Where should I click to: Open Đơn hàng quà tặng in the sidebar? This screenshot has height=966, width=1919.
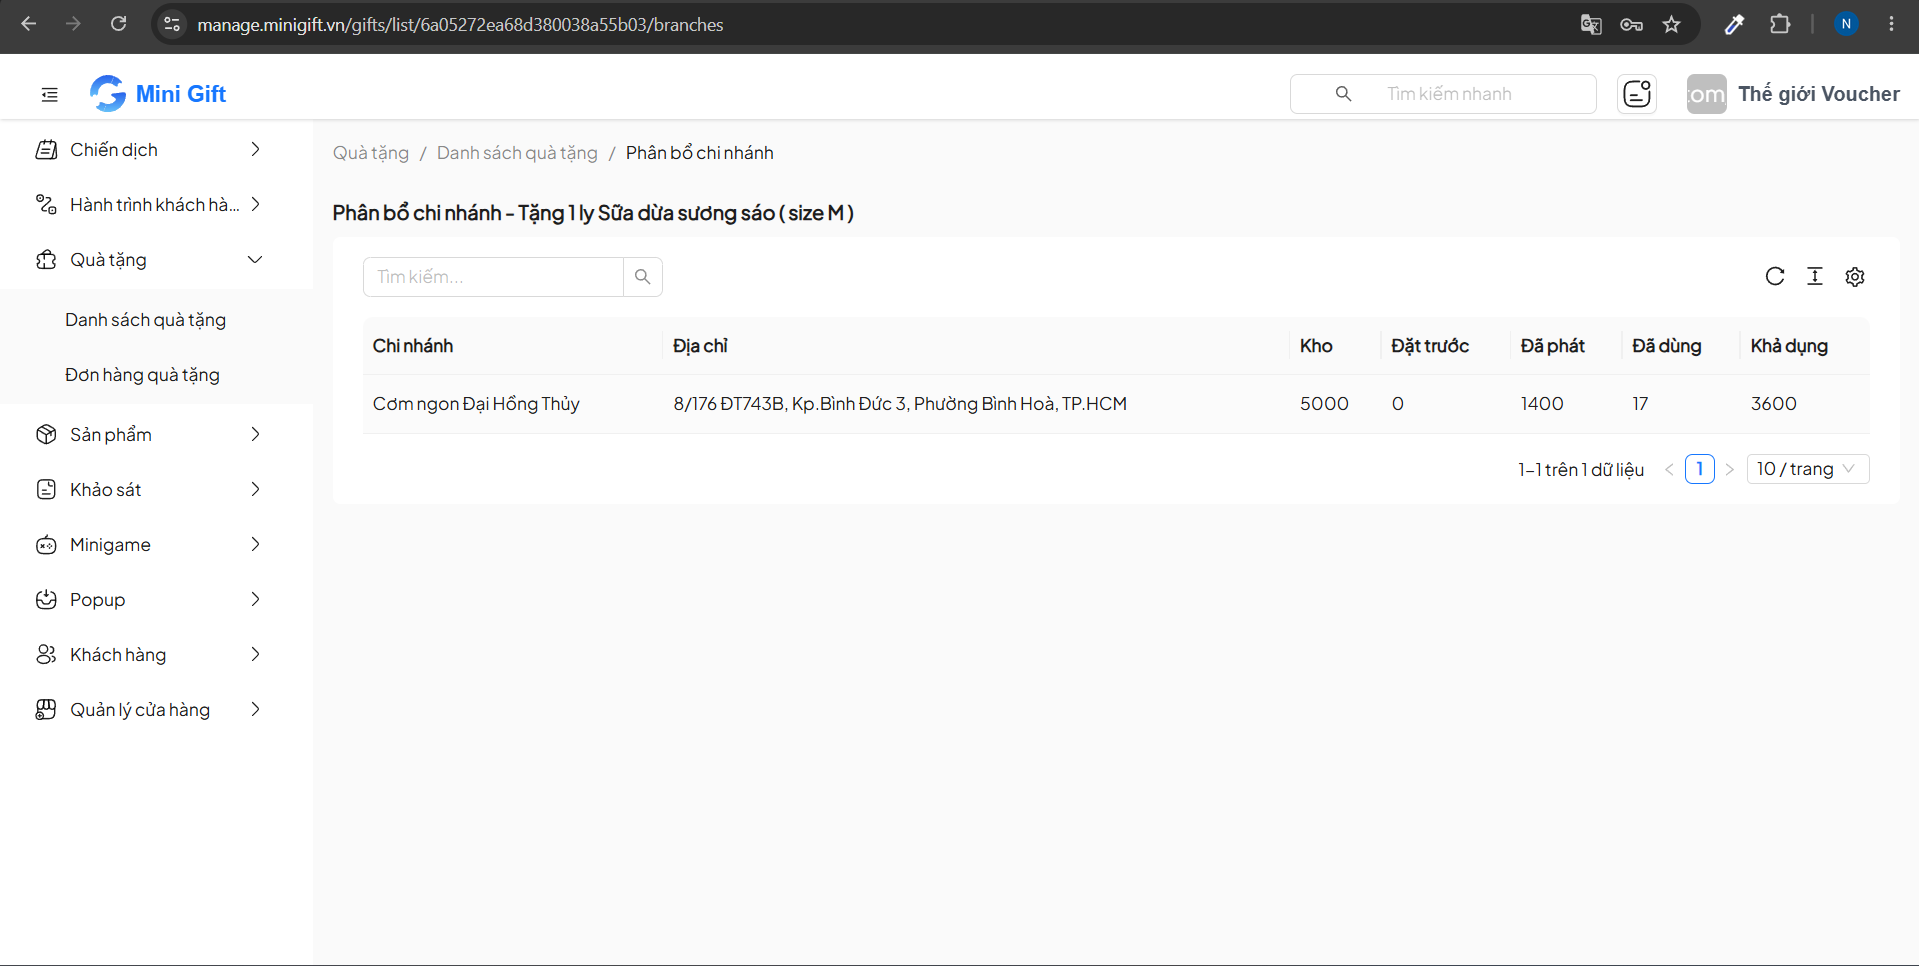click(x=142, y=375)
